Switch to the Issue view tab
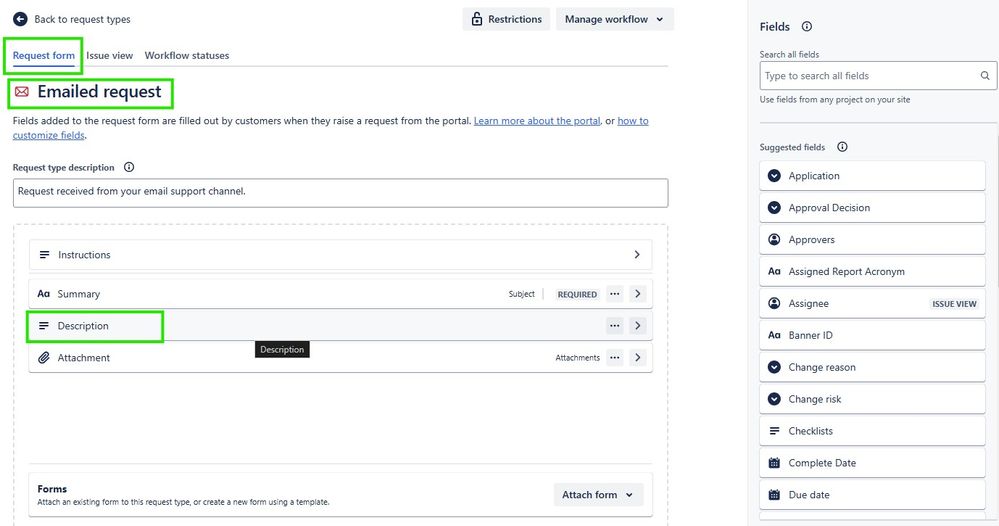This screenshot has height=526, width=999. [x=110, y=55]
